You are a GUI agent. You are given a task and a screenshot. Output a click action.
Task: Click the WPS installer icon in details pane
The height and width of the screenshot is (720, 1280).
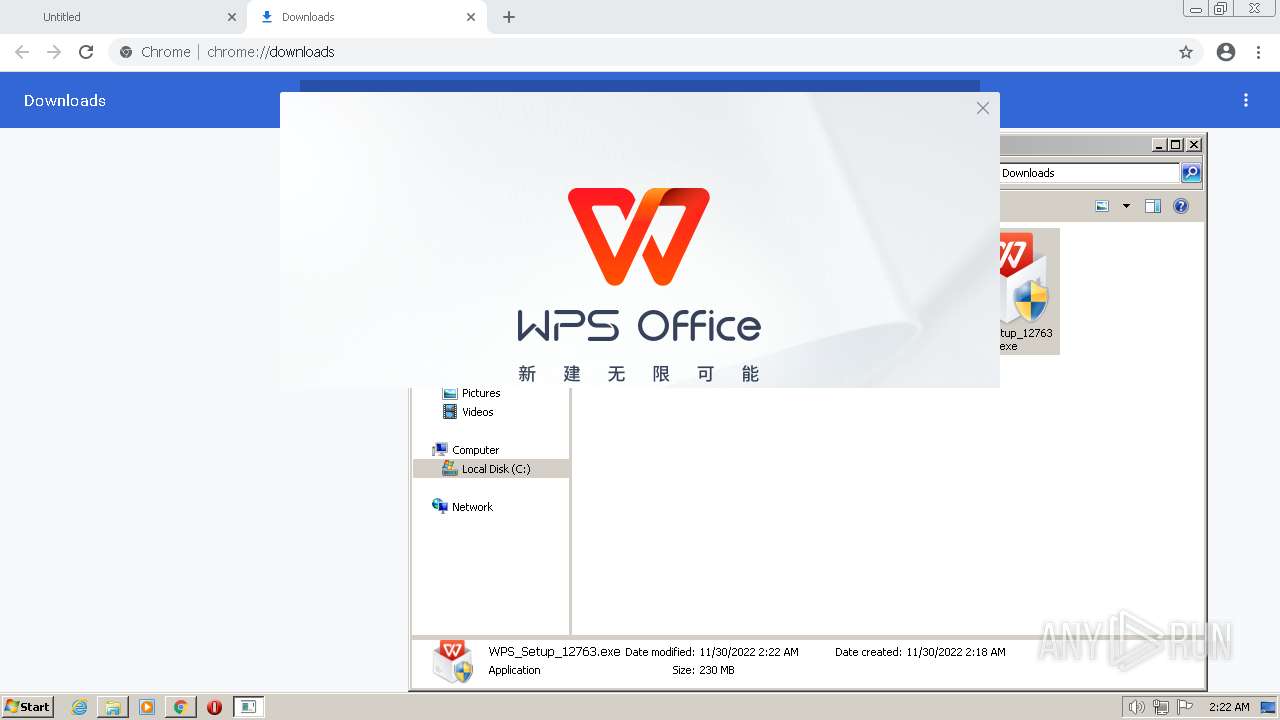pyautogui.click(x=453, y=661)
